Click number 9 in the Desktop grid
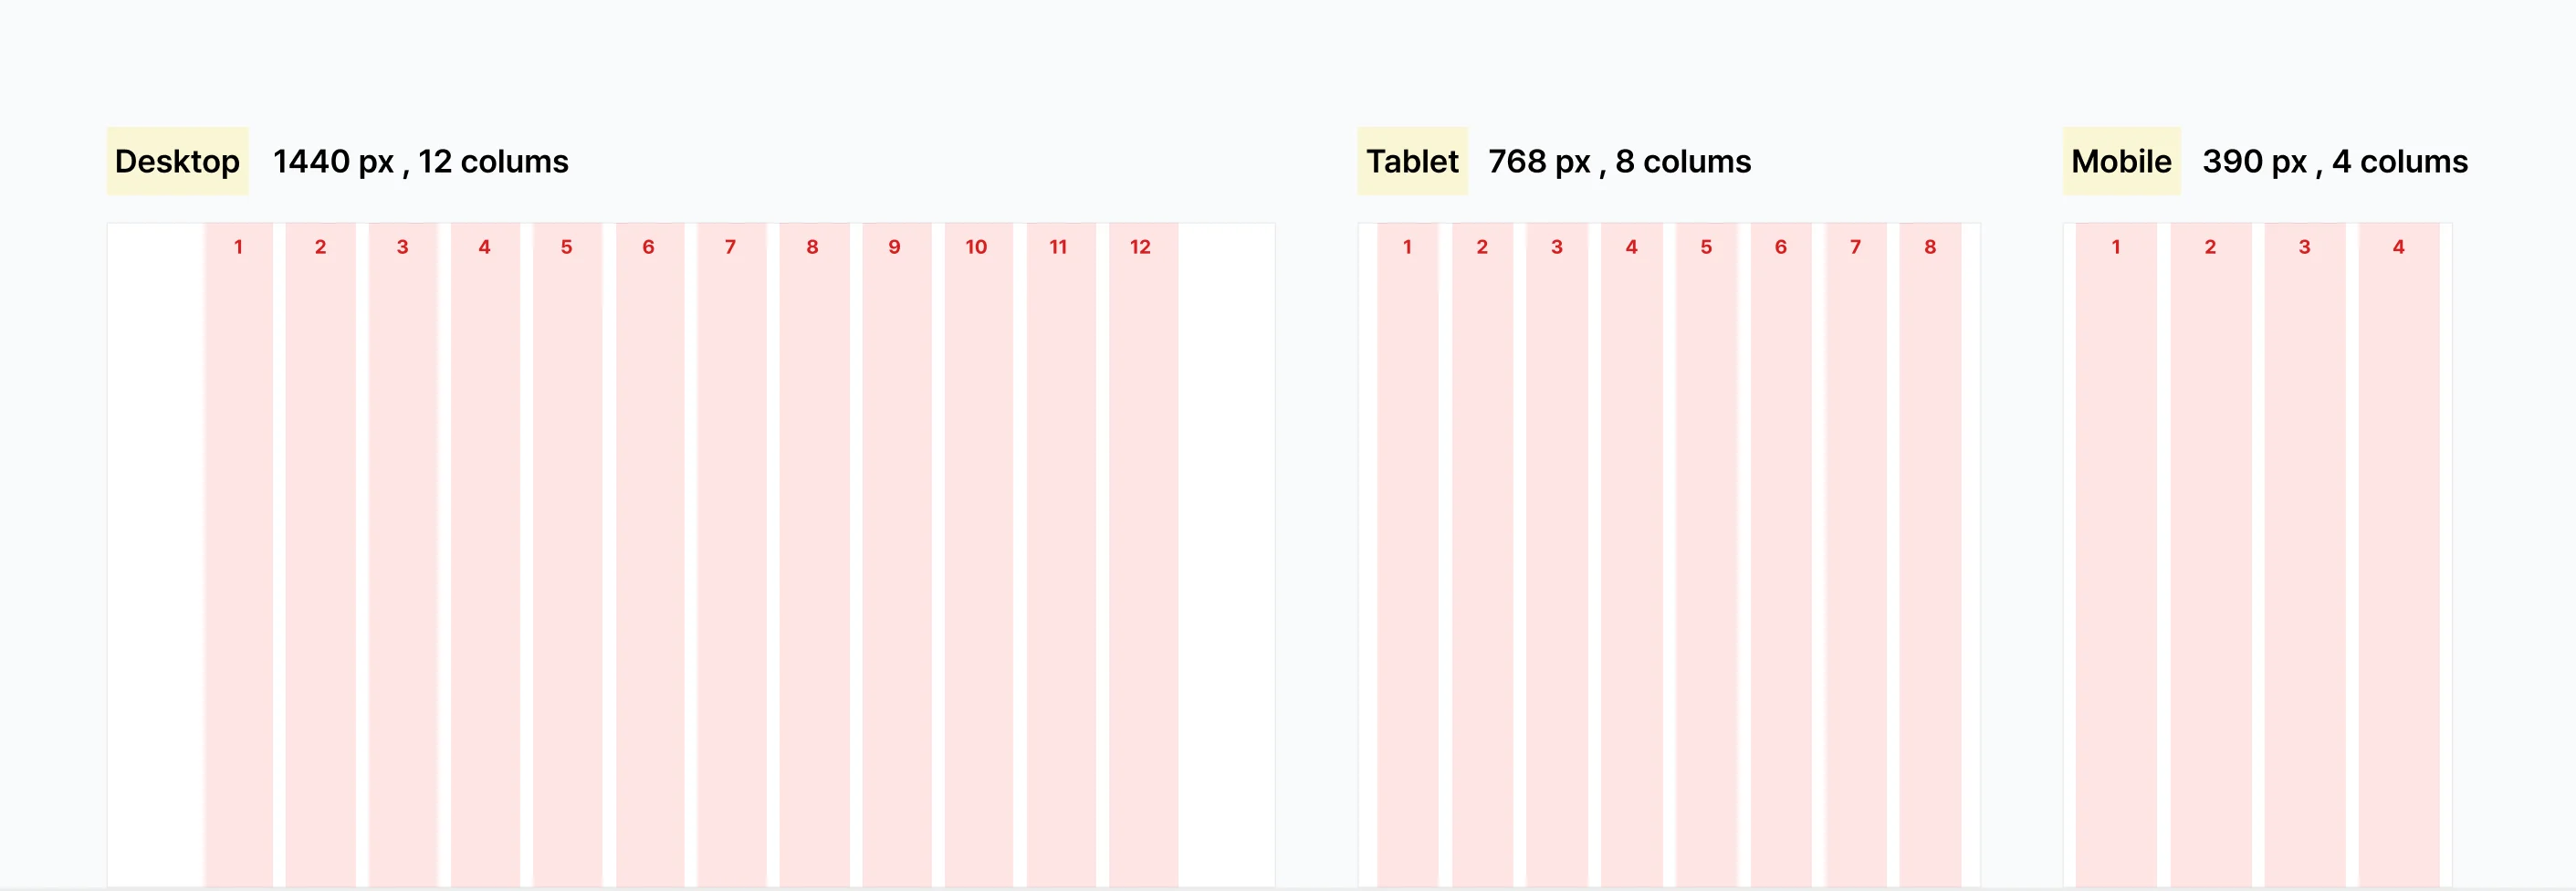Screen dimensions: 2576x891 [x=894, y=247]
